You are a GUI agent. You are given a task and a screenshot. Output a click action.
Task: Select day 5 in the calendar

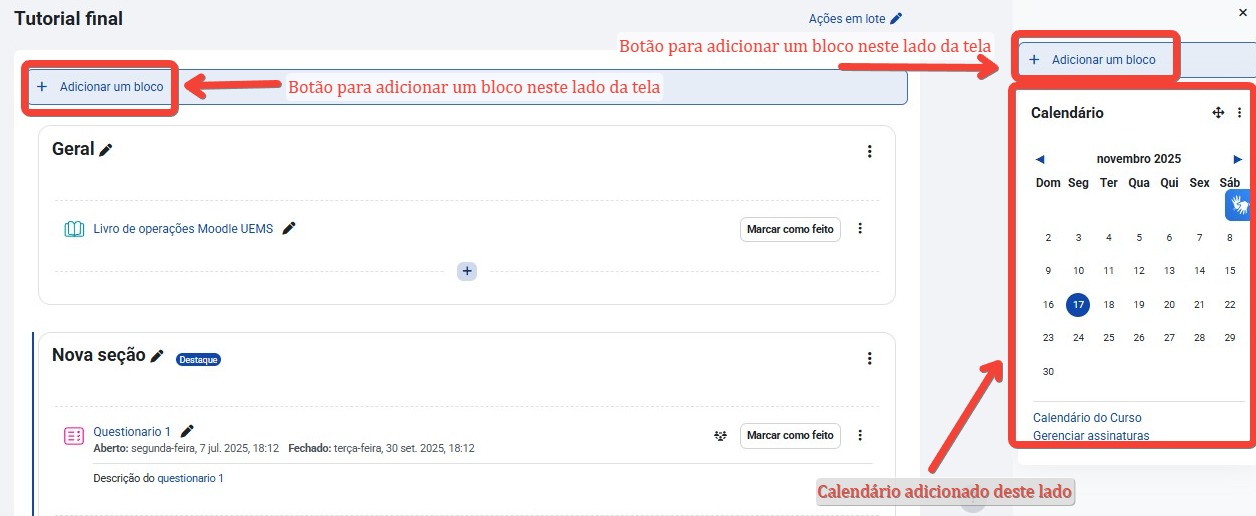(x=1139, y=238)
